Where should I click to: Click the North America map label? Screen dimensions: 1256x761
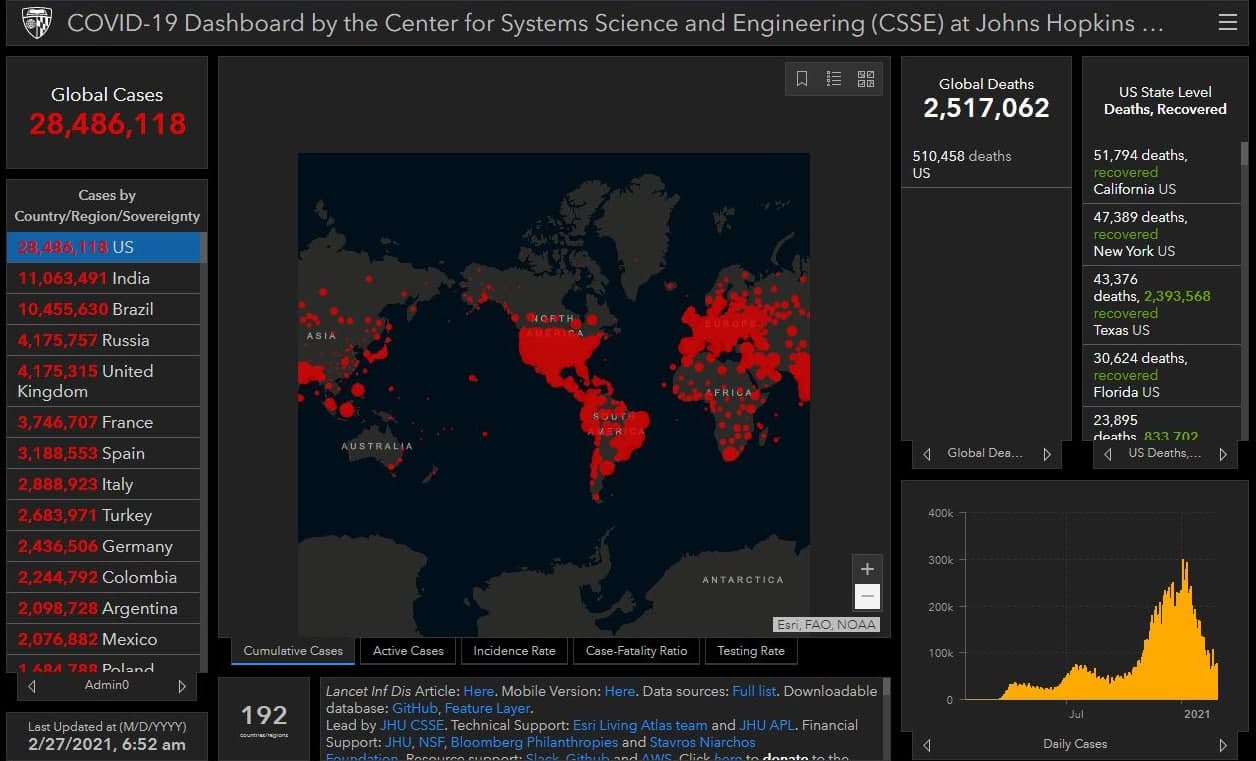point(552,324)
